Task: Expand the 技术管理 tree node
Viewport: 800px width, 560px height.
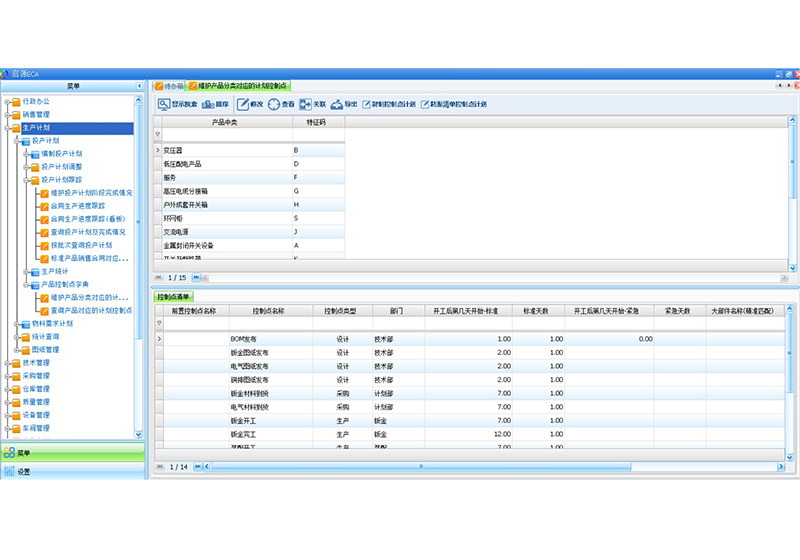Action: [x=8, y=363]
